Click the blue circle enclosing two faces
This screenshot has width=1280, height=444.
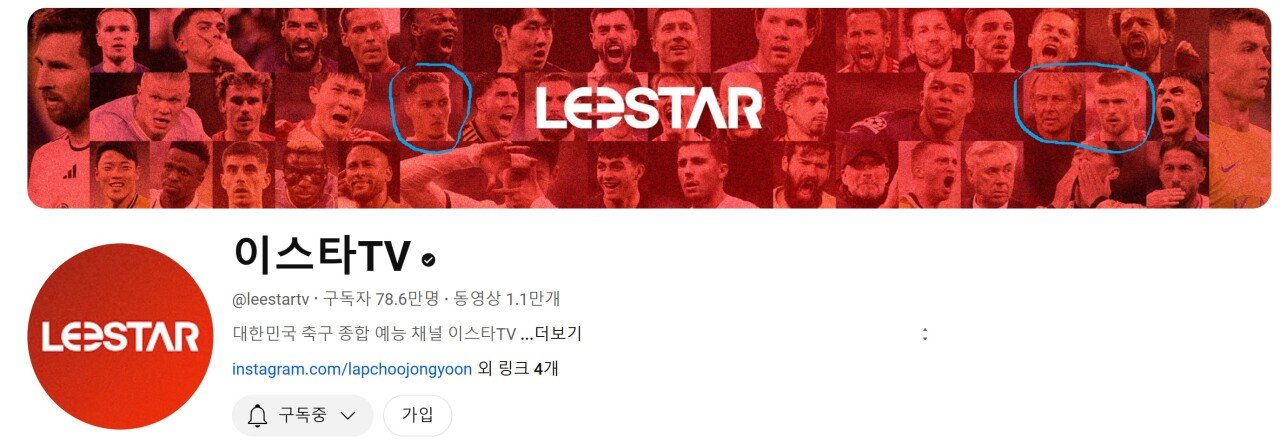coord(1083,109)
